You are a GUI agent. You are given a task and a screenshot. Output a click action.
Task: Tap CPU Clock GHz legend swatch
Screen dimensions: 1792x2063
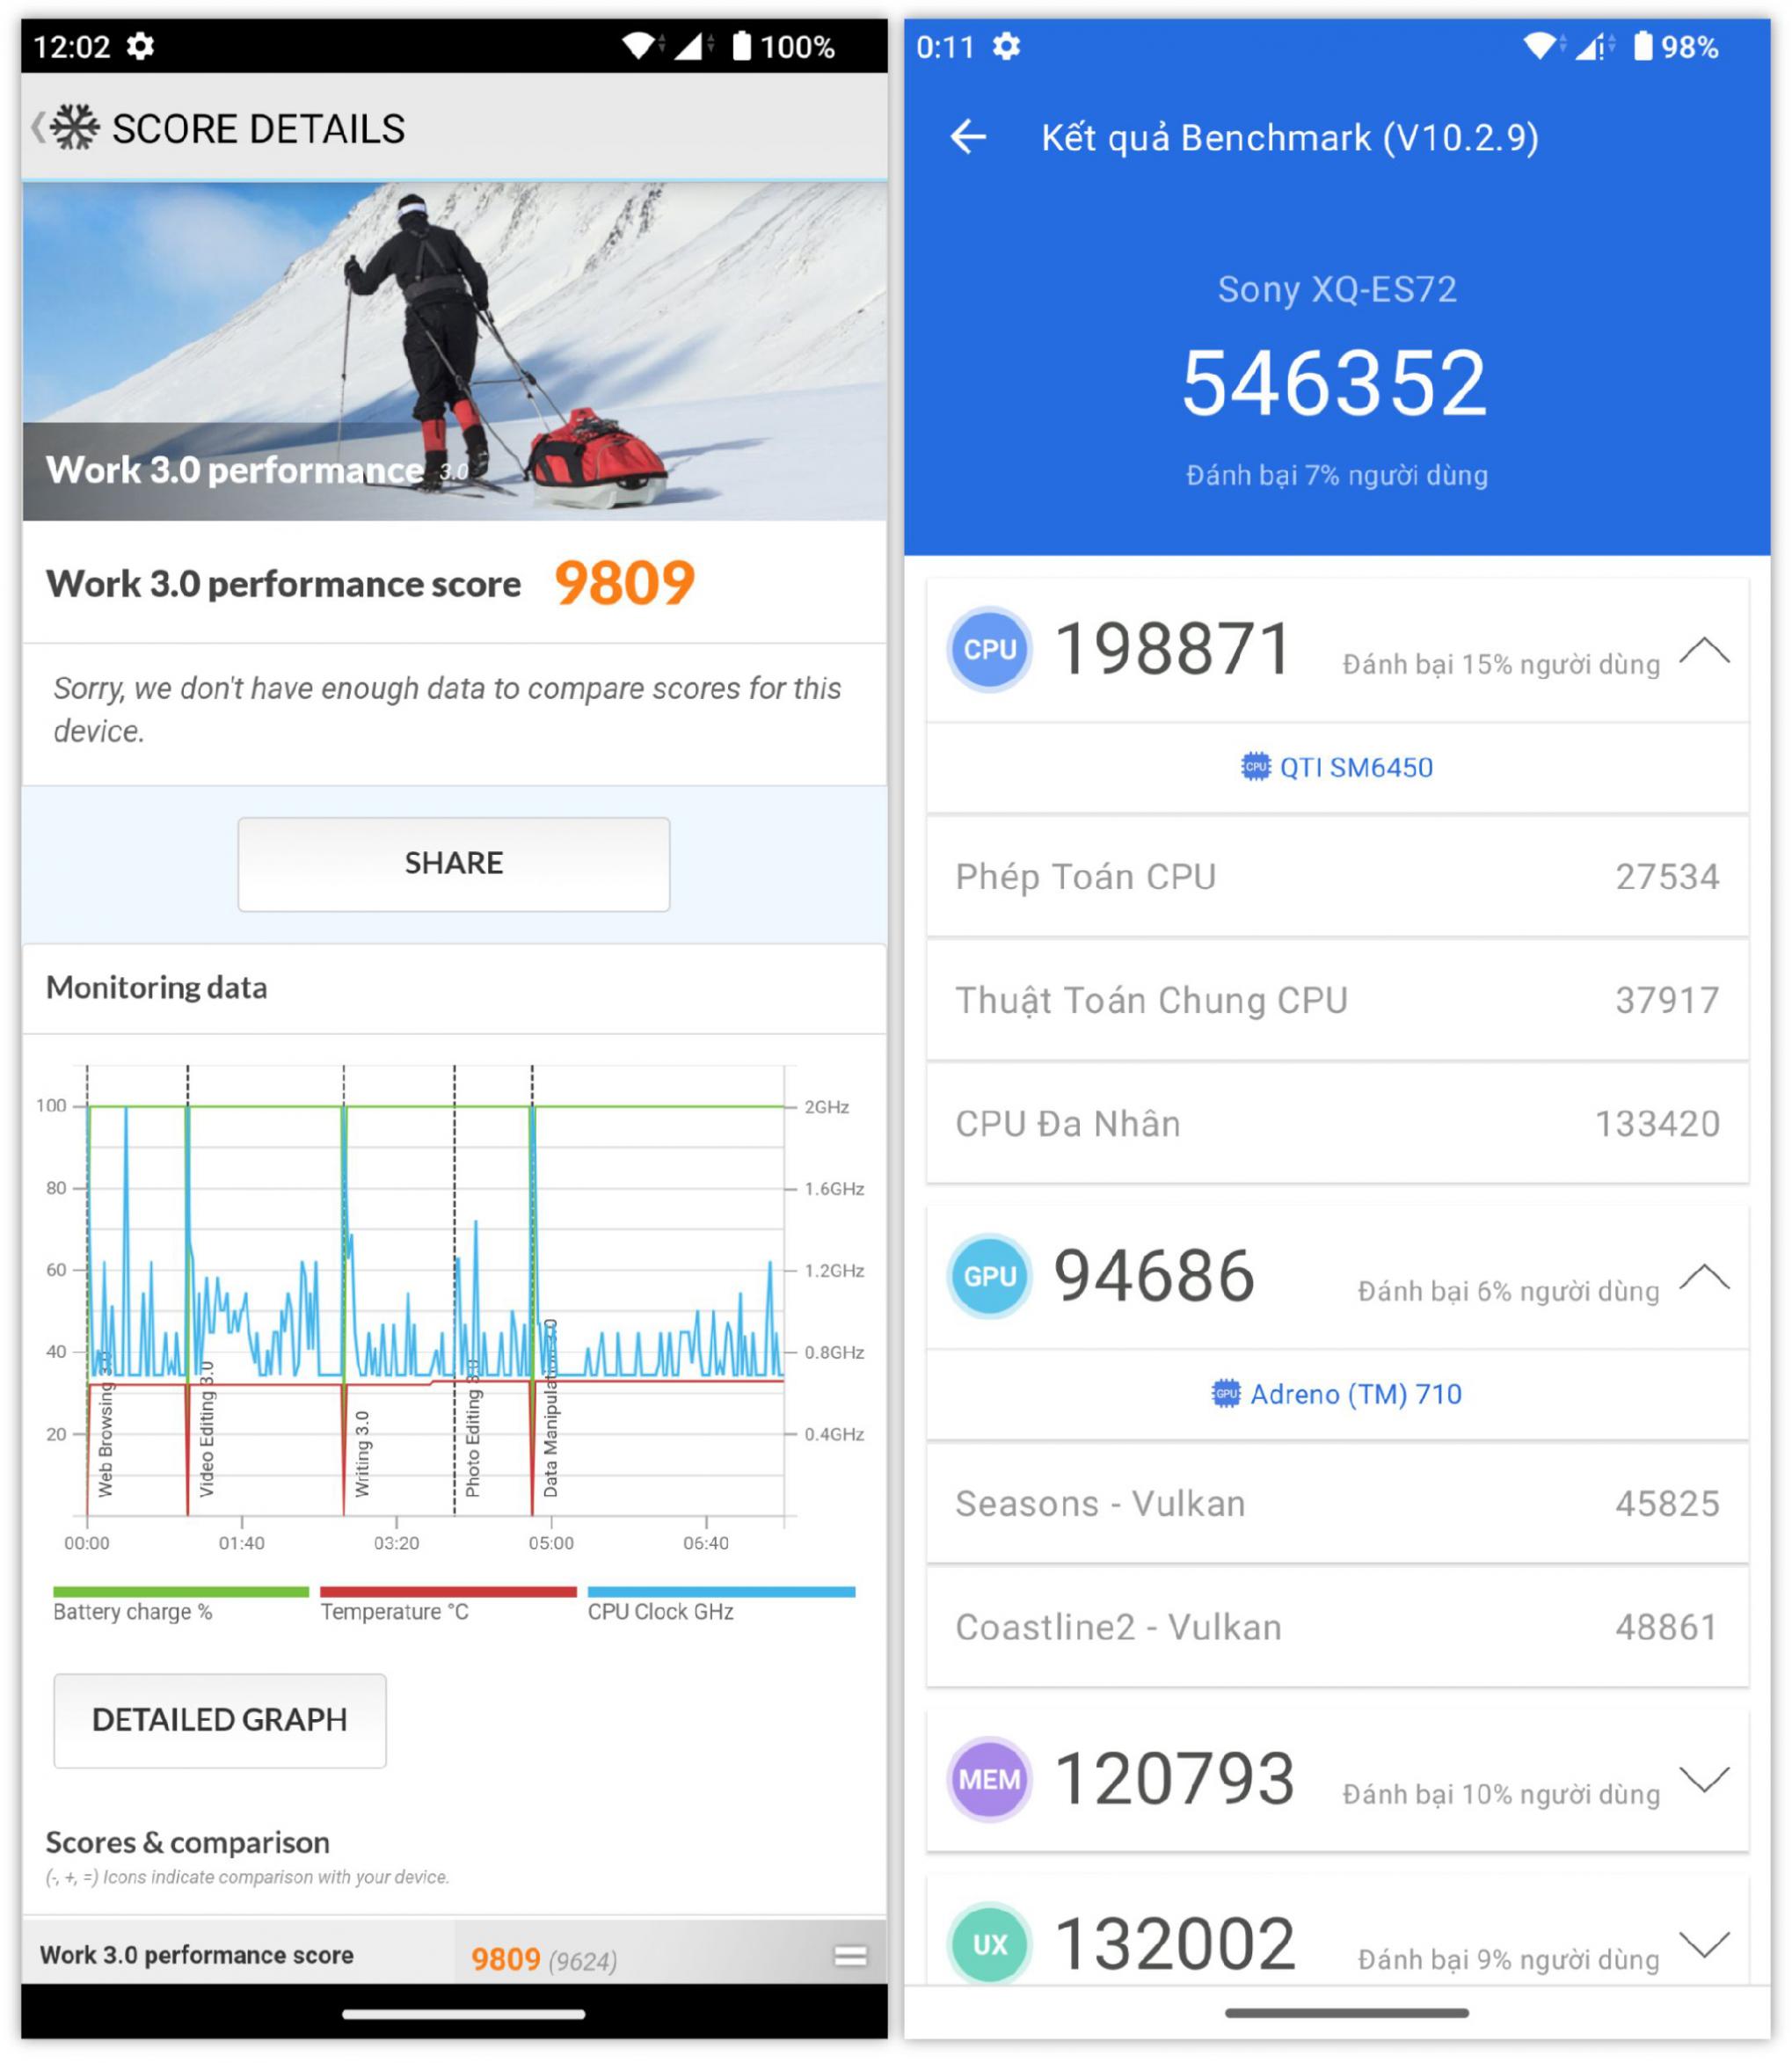tap(721, 1592)
